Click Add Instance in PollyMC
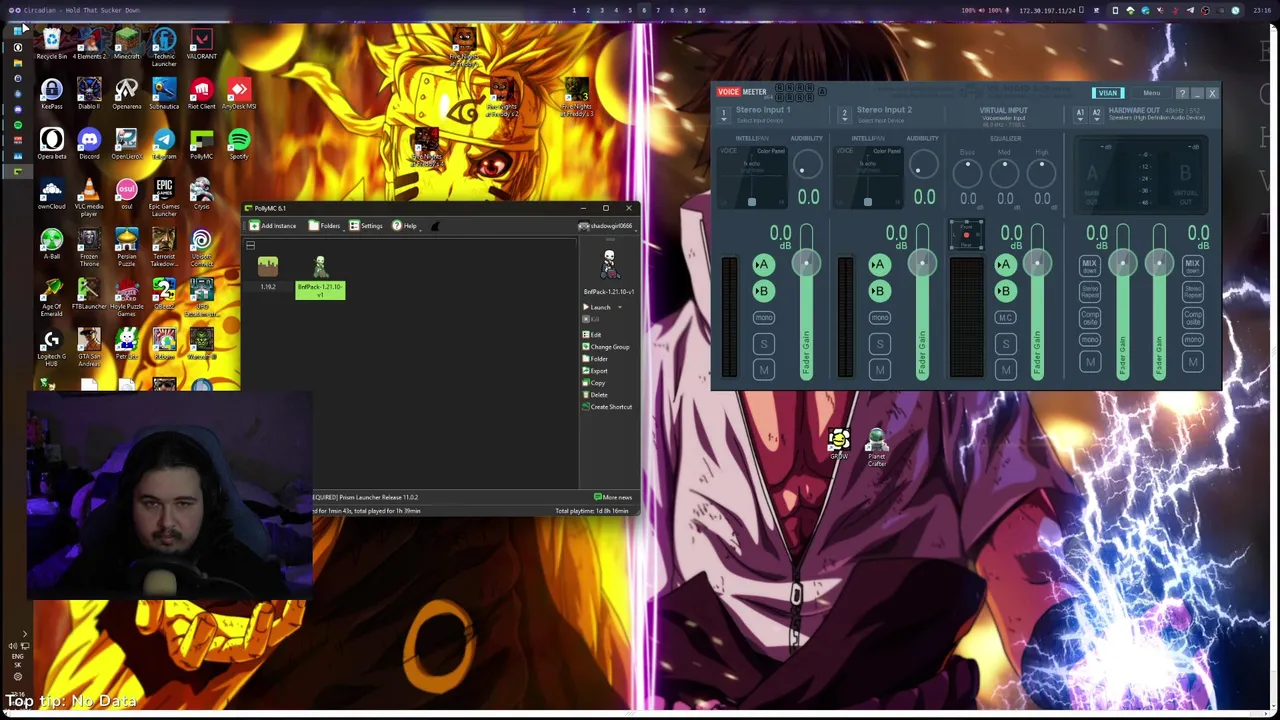This screenshot has height=720, width=1280. [273, 226]
